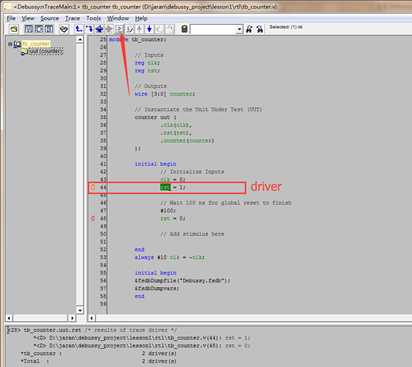Select uut(counter) in hierarchy tree

tap(45, 51)
